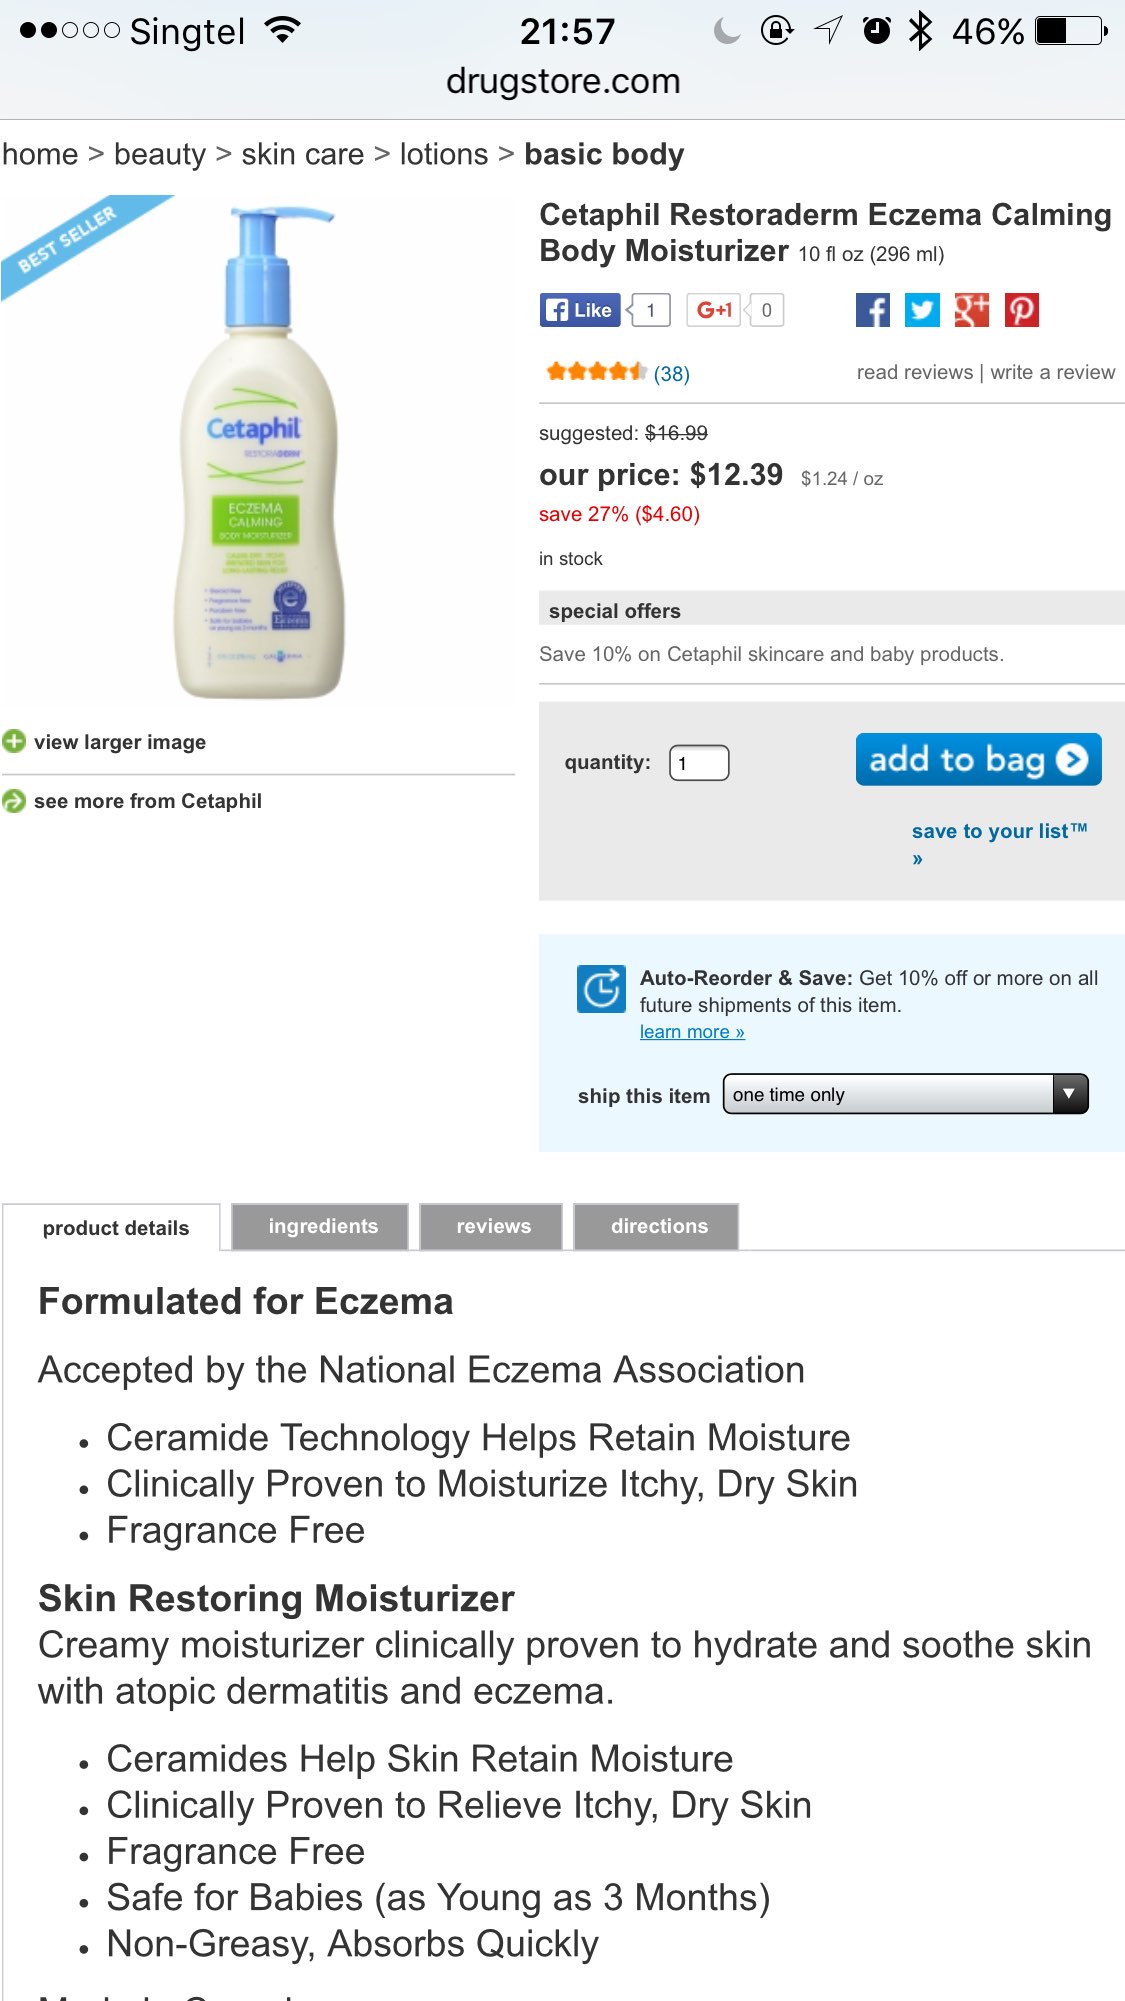This screenshot has width=1125, height=2001.
Task: Pin product with Pinterest icon
Action: click(1021, 310)
